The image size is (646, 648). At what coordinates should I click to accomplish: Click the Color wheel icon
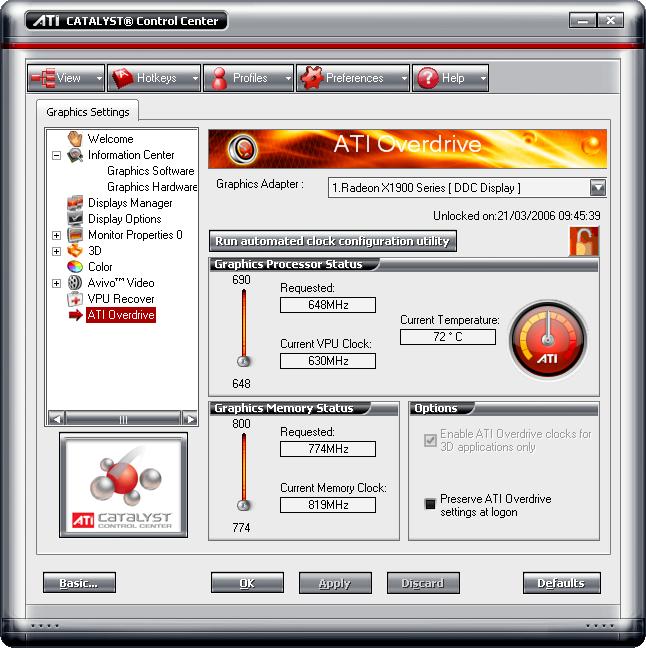click(75, 267)
